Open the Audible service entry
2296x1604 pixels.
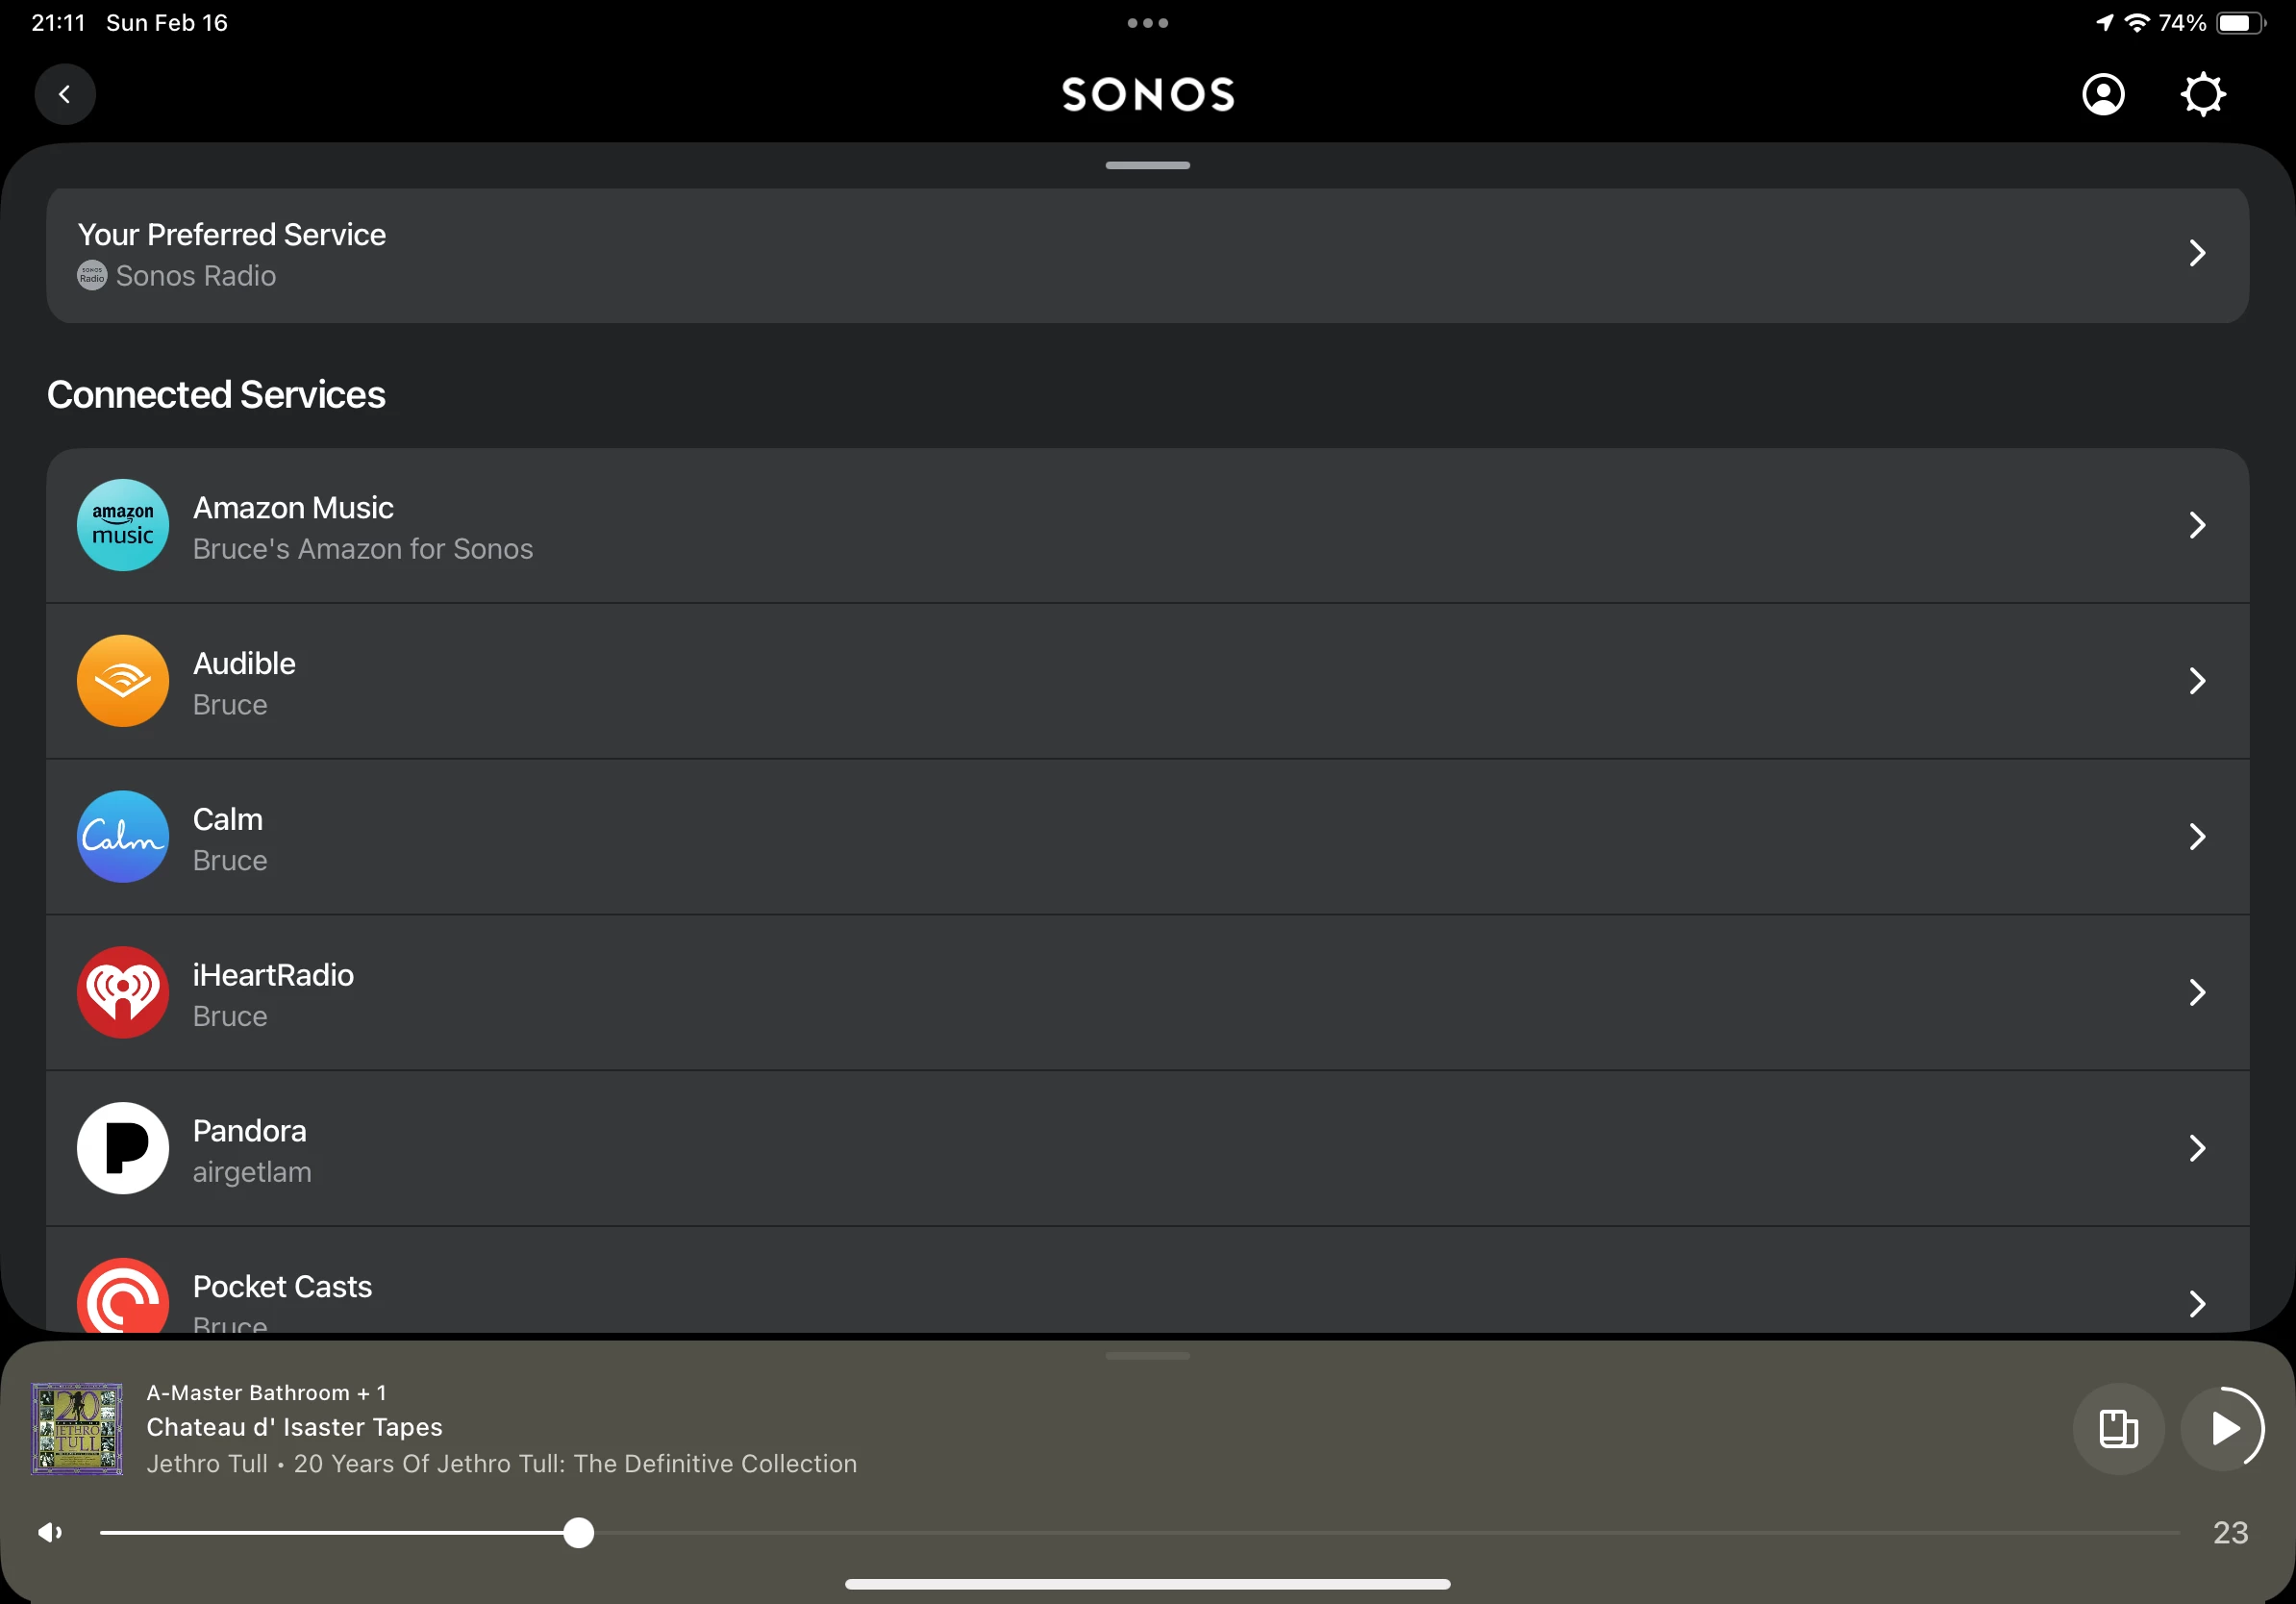[1148, 681]
